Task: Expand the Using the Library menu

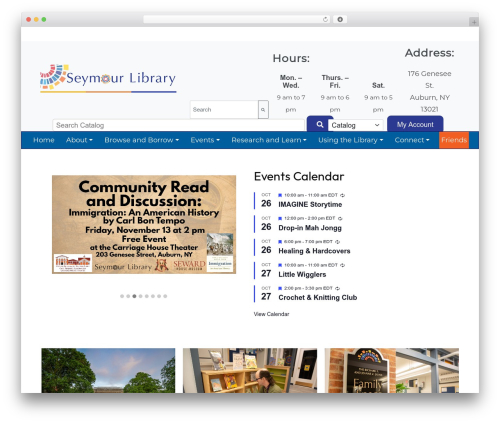Action: coord(350,140)
